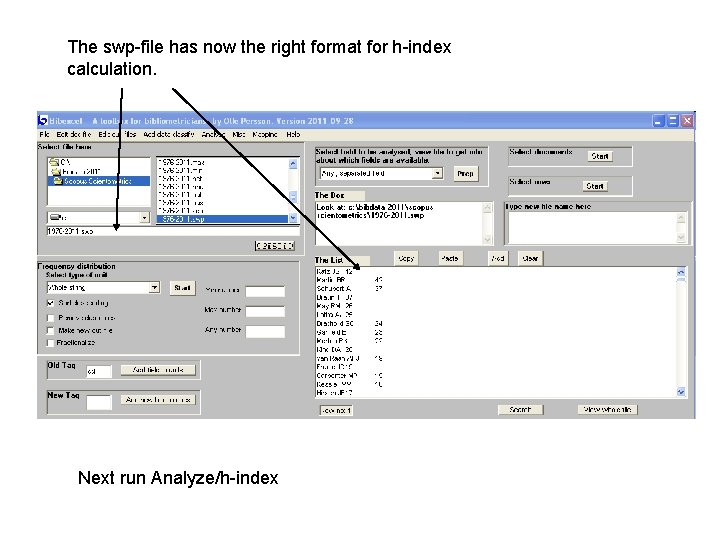Click the C:\ folder icon in the tree
Viewport: 720px width, 540px height.
pos(54,162)
